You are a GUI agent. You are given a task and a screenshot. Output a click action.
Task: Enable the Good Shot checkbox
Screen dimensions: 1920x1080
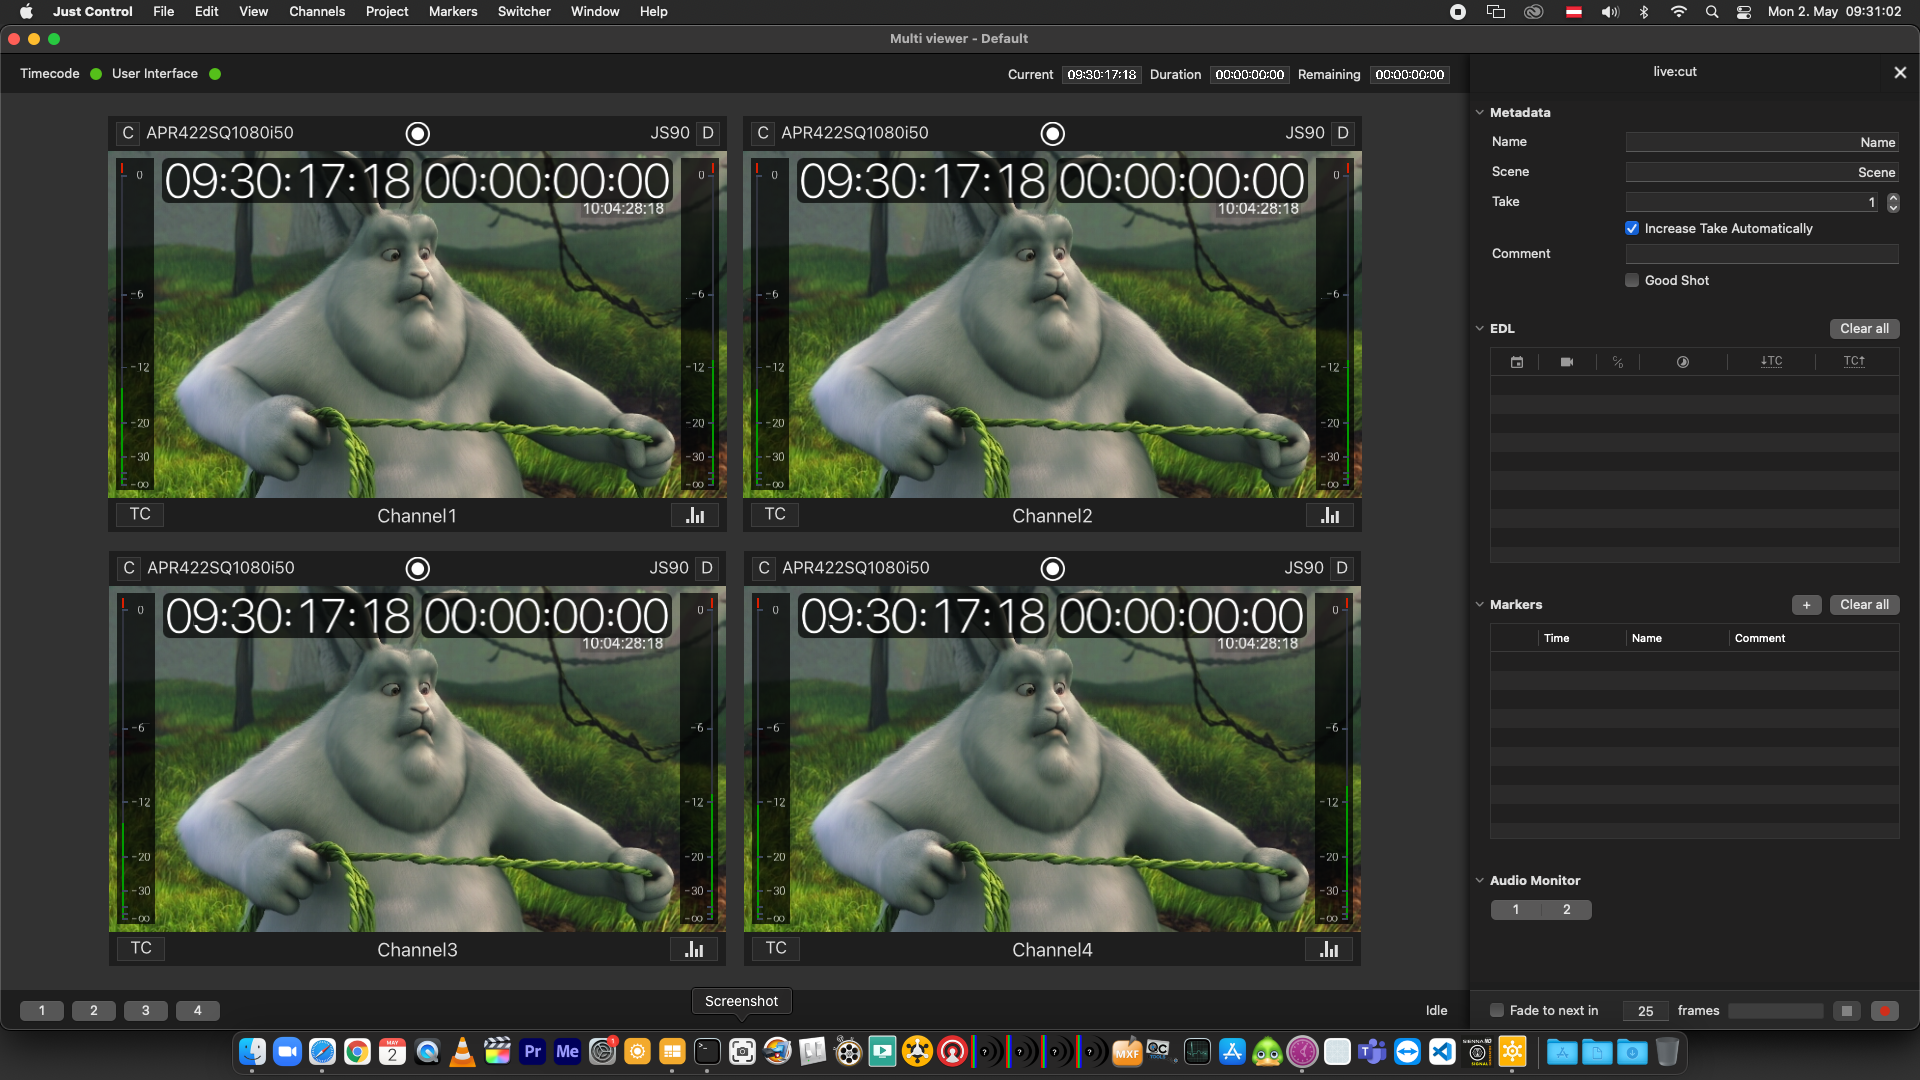[1632, 280]
